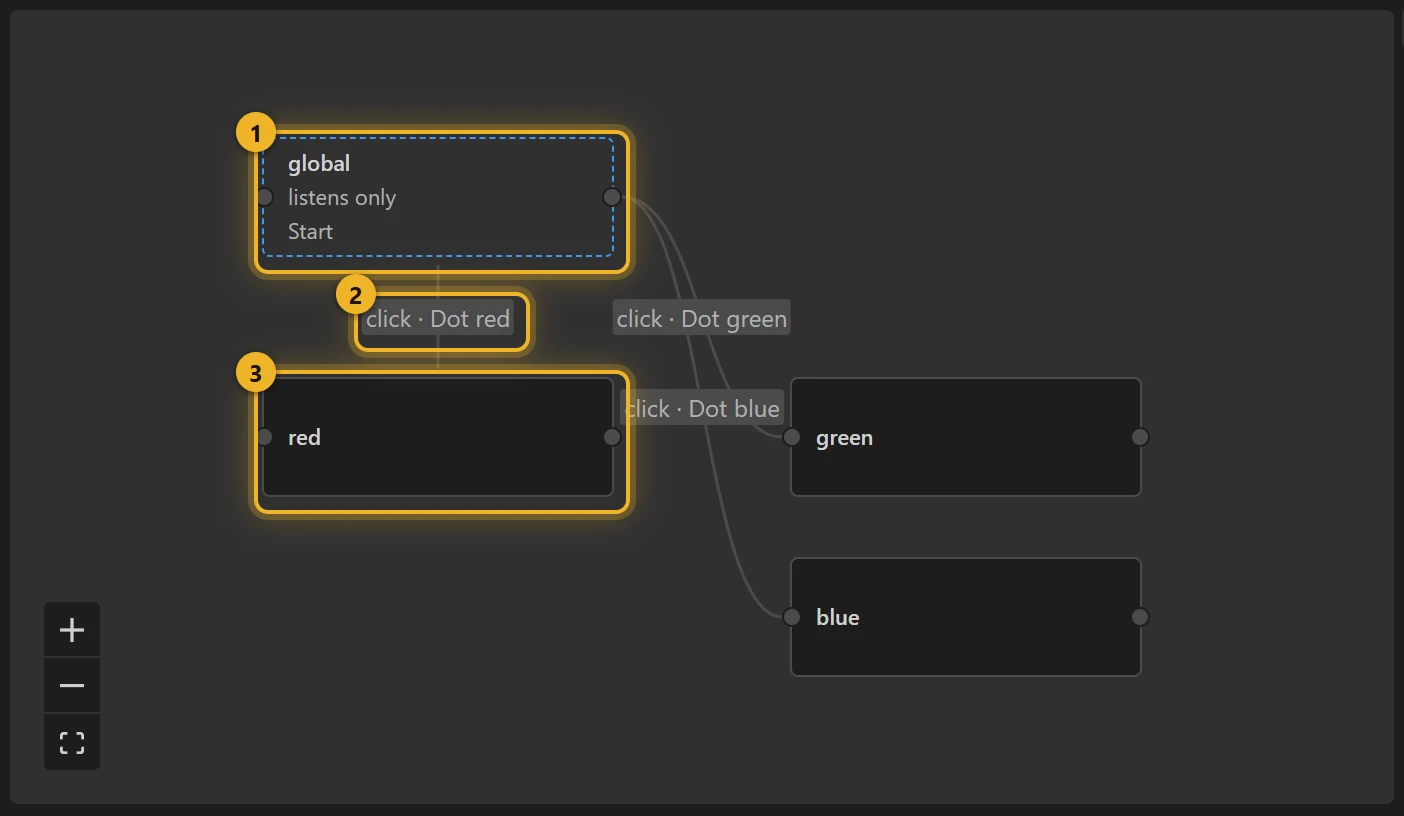The width and height of the screenshot is (1404, 816).
Task: Click the red node's input handle
Action: point(264,437)
